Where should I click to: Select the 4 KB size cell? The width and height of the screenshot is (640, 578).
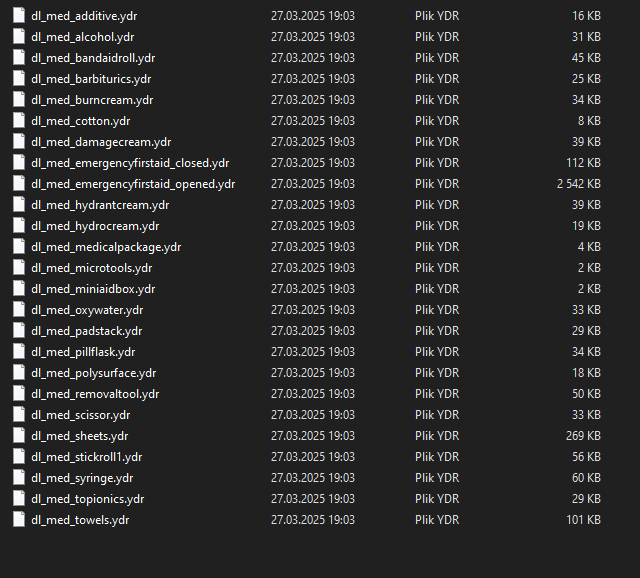point(589,247)
